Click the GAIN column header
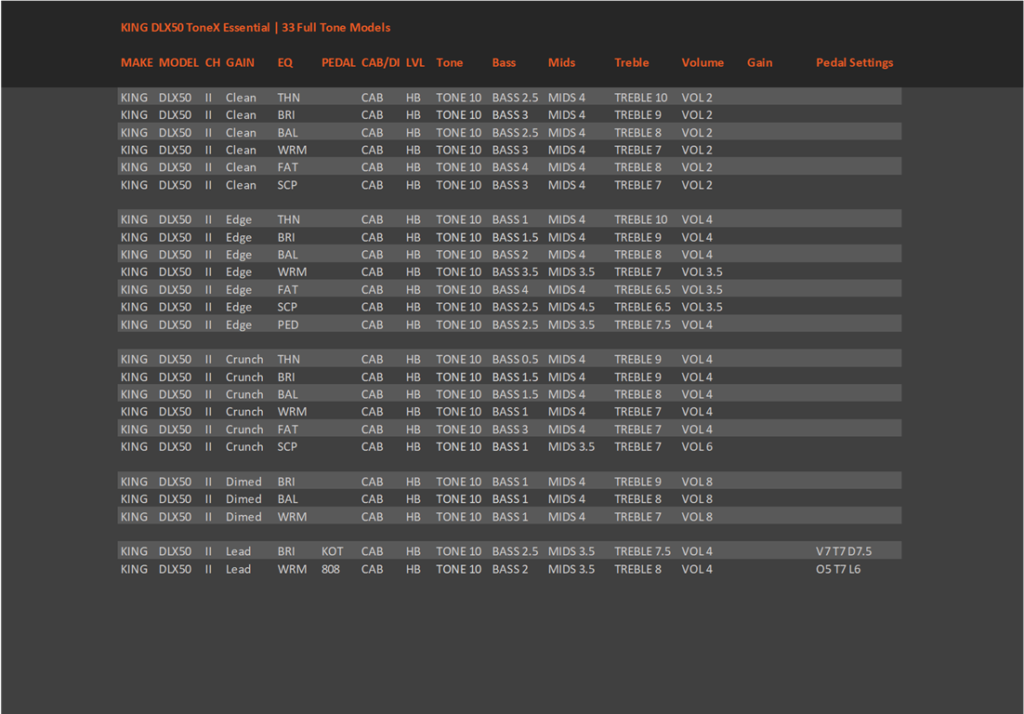Image resolution: width=1024 pixels, height=714 pixels. [x=240, y=63]
